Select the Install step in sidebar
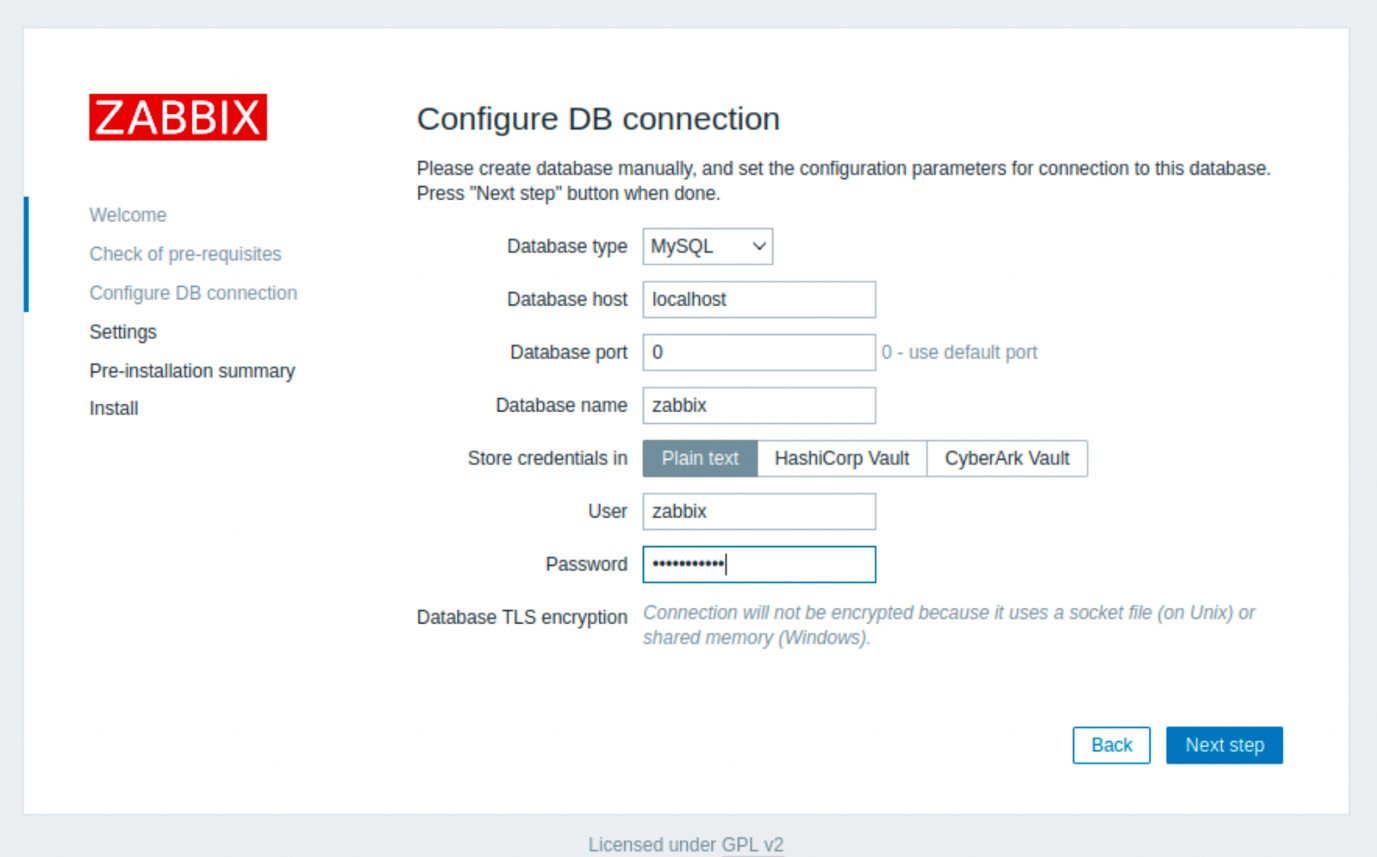Screen dimensions: 1377x857 coord(114,408)
